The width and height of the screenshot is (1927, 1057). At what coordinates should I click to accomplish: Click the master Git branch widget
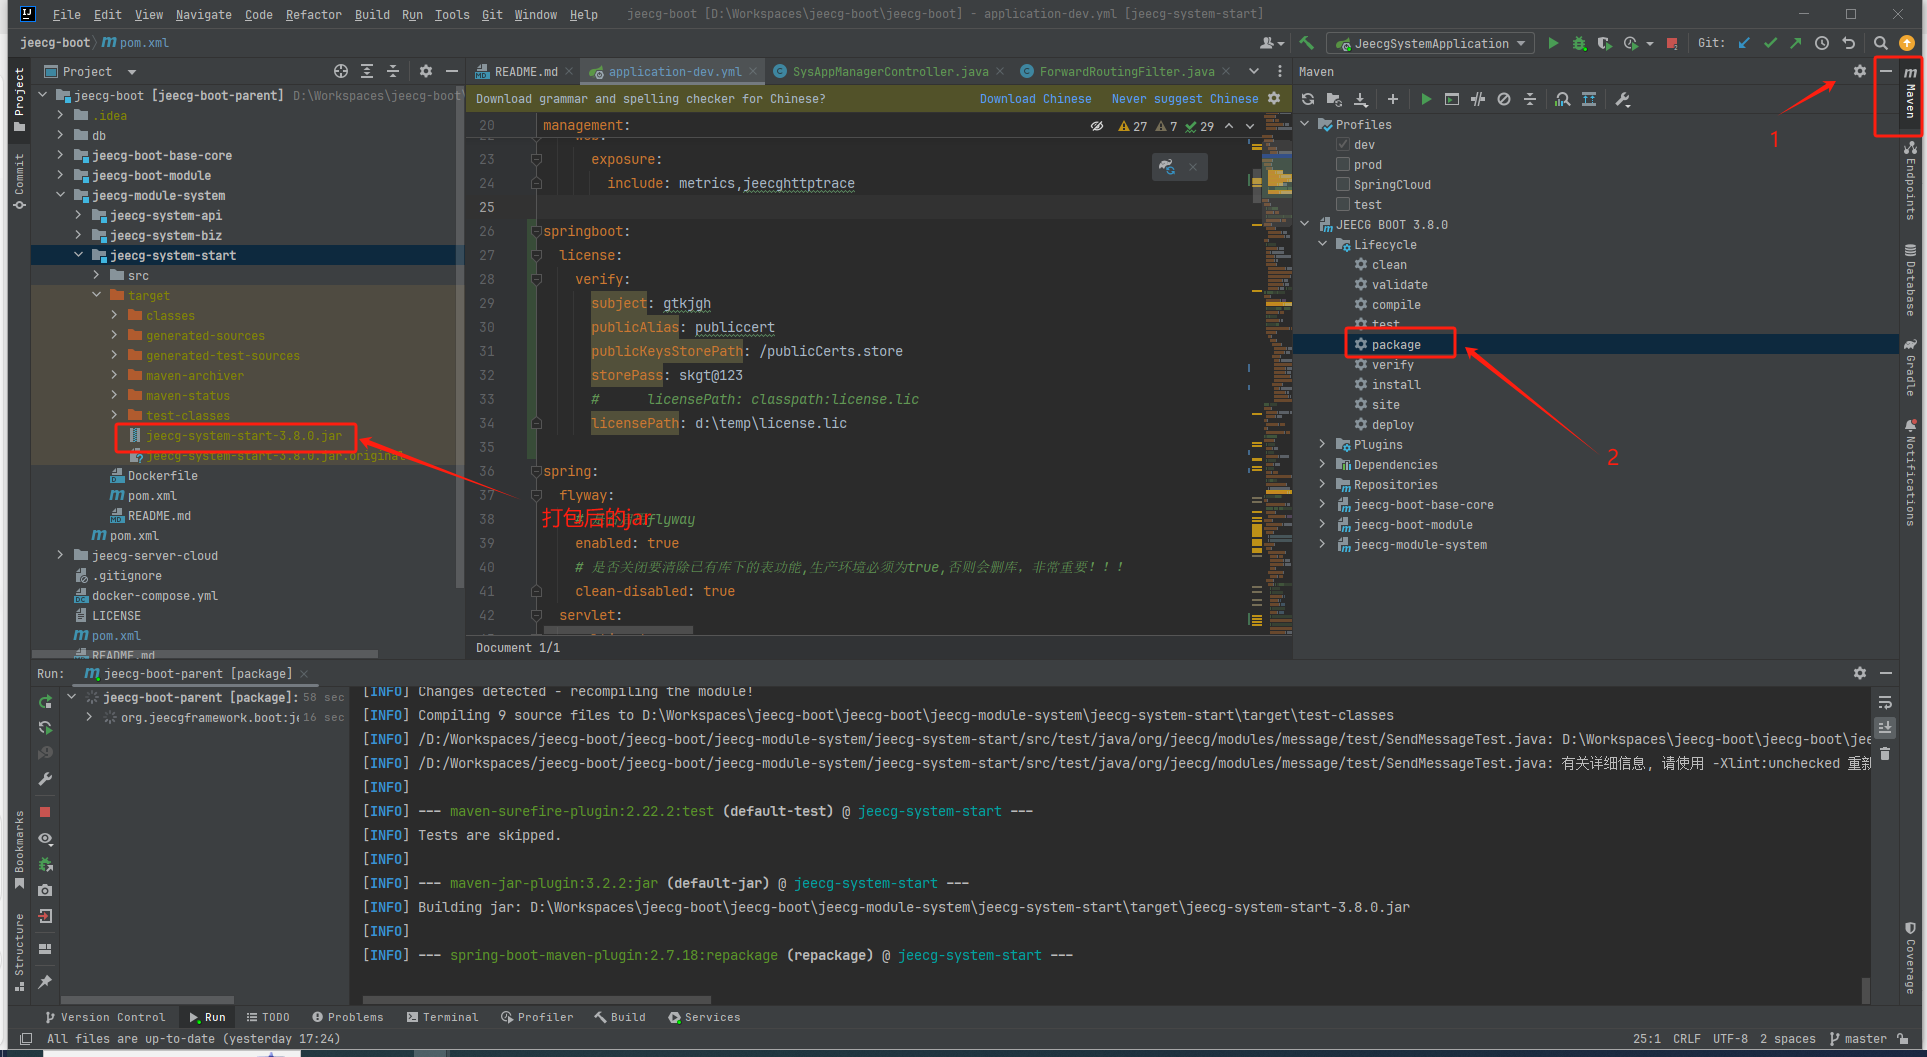[x=1858, y=1039]
